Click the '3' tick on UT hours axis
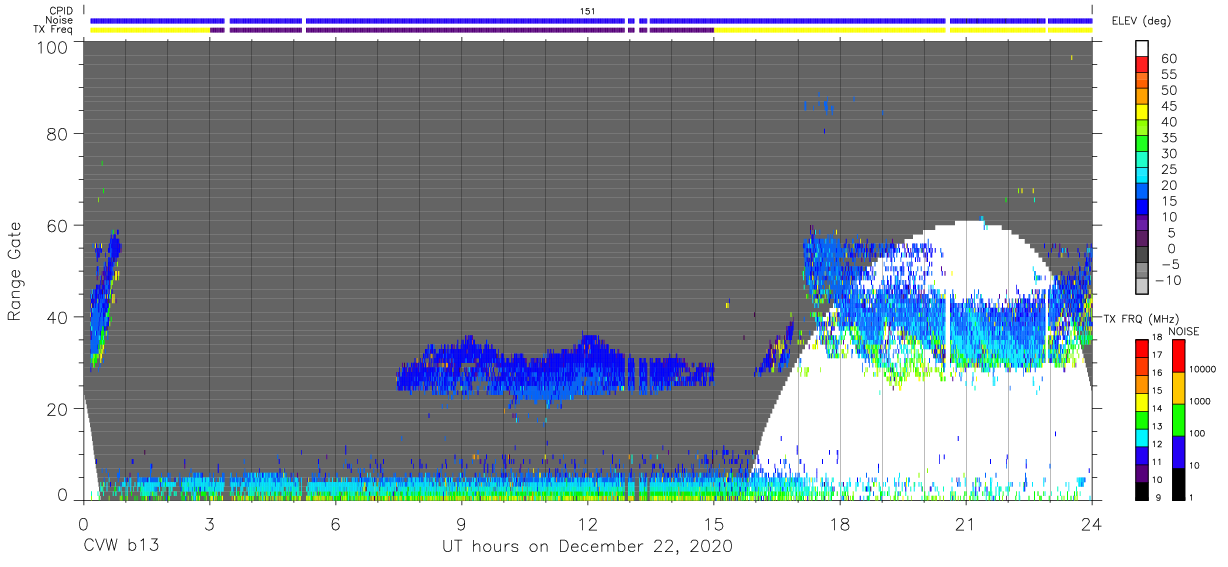Screen dimensions: 1228x567 point(209,522)
